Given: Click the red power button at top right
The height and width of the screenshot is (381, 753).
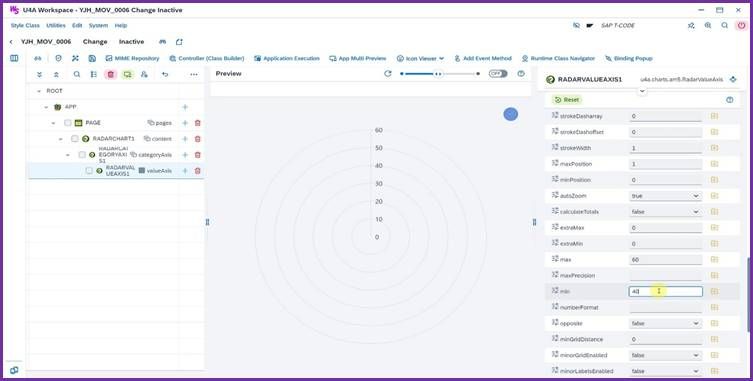Looking at the screenshot, I should (741, 25).
